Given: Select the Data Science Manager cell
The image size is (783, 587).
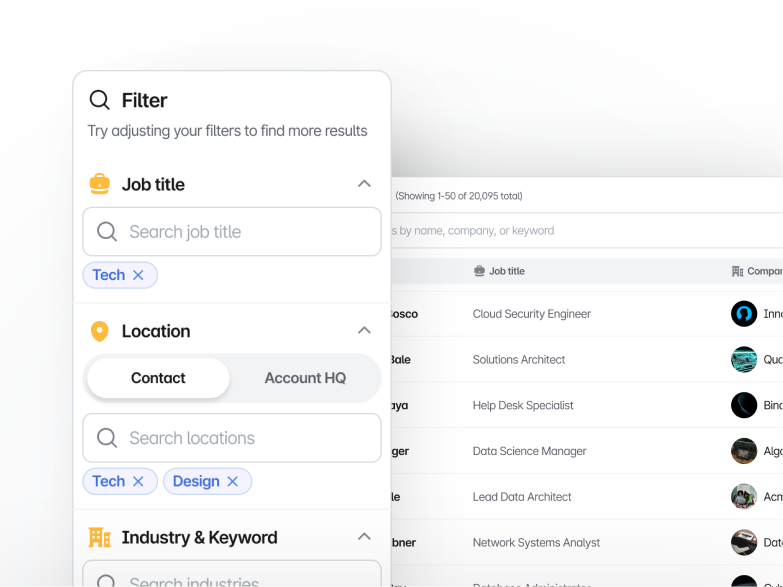Looking at the screenshot, I should [x=529, y=451].
